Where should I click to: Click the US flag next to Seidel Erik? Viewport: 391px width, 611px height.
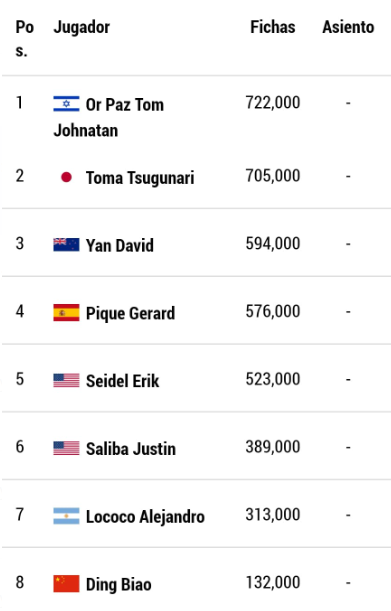point(66,380)
